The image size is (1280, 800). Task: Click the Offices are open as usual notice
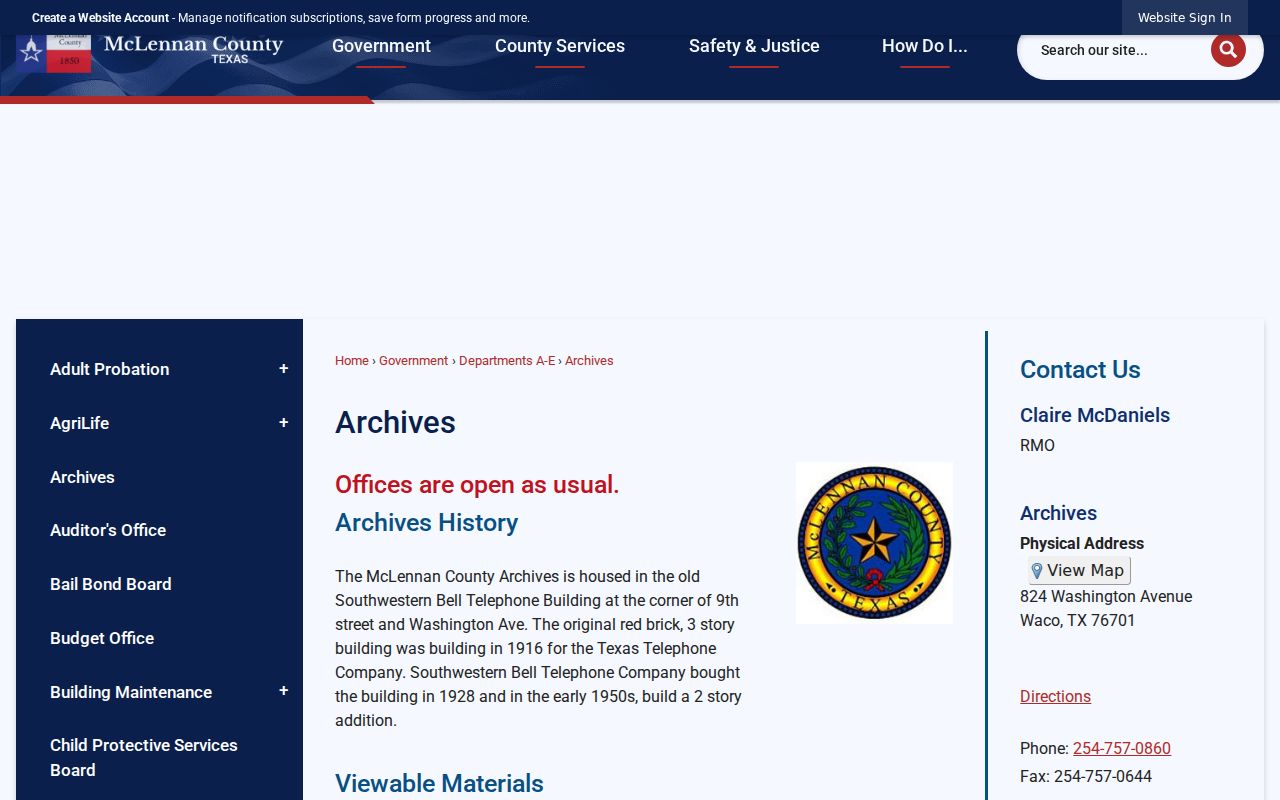tap(477, 485)
